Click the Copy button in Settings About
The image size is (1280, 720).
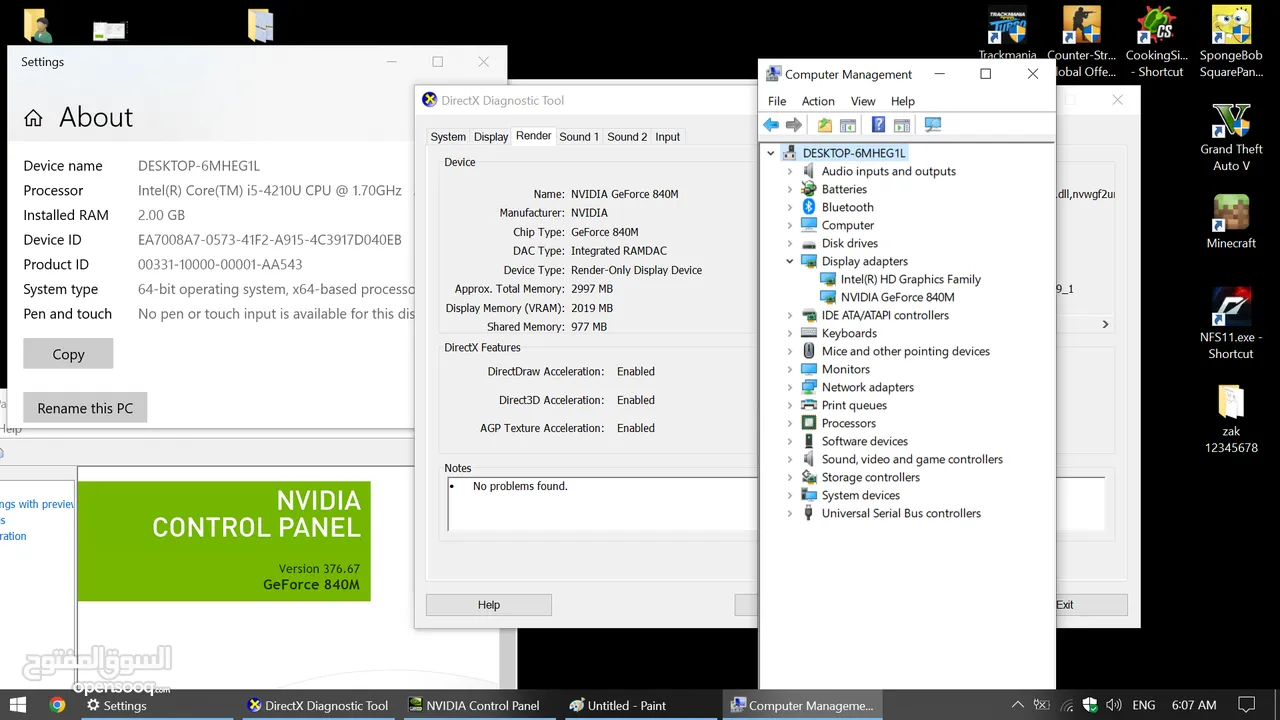click(x=68, y=354)
